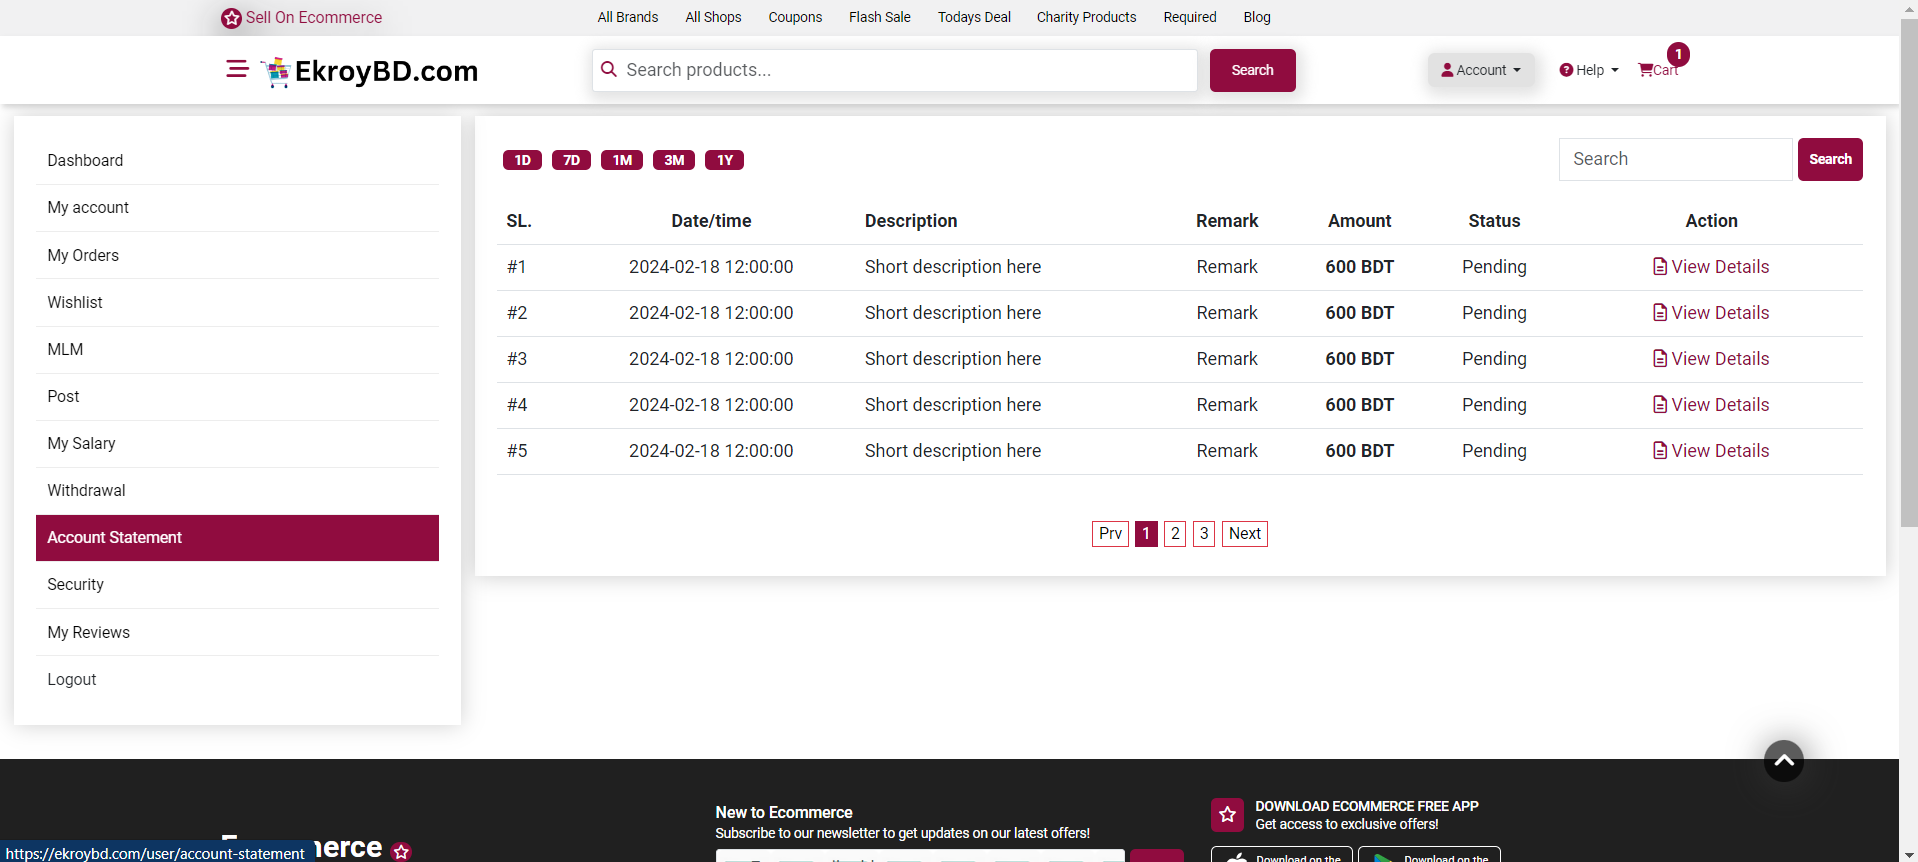Open the Flash Sale menu item

[x=879, y=17]
